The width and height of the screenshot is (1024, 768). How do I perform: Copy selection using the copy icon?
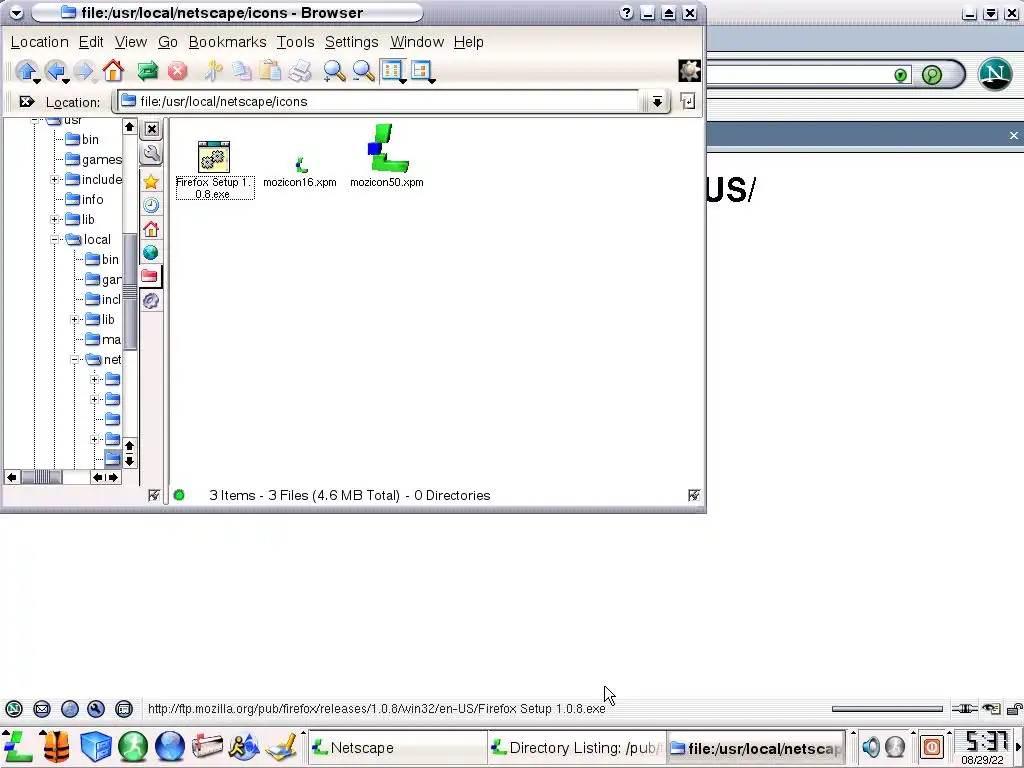pos(242,71)
